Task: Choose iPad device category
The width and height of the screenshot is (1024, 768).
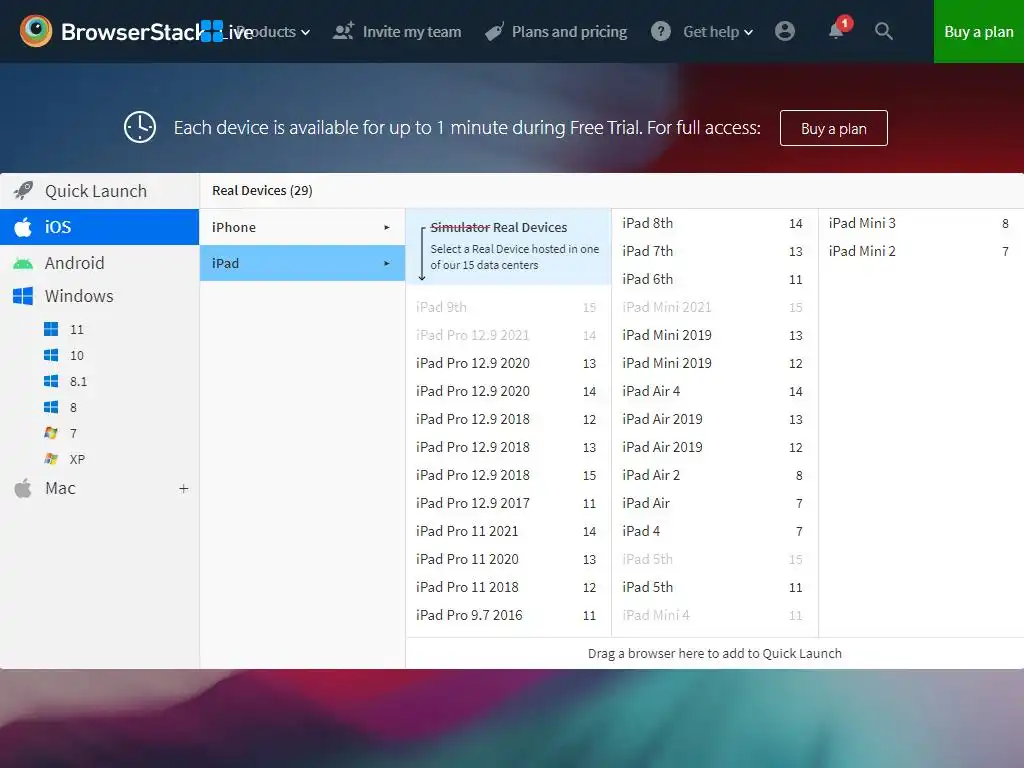Action: click(302, 263)
